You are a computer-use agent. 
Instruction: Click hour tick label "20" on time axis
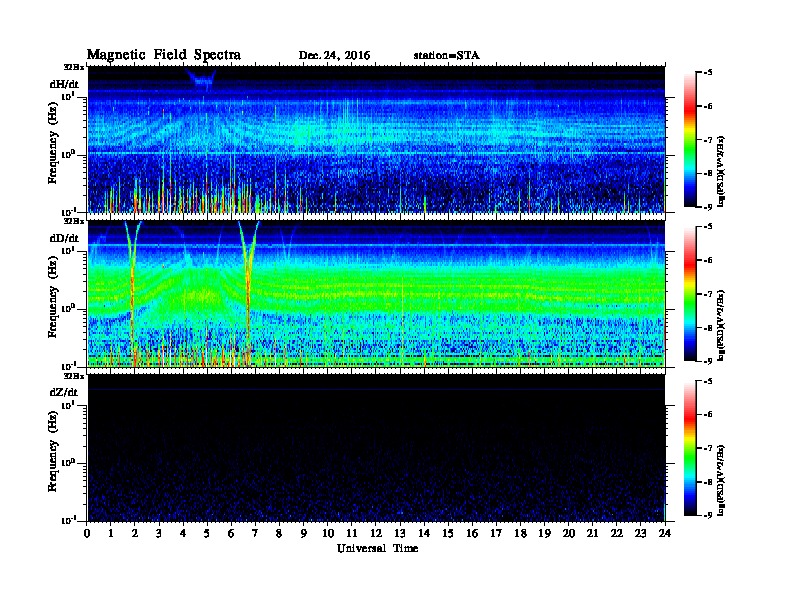pyautogui.click(x=569, y=533)
